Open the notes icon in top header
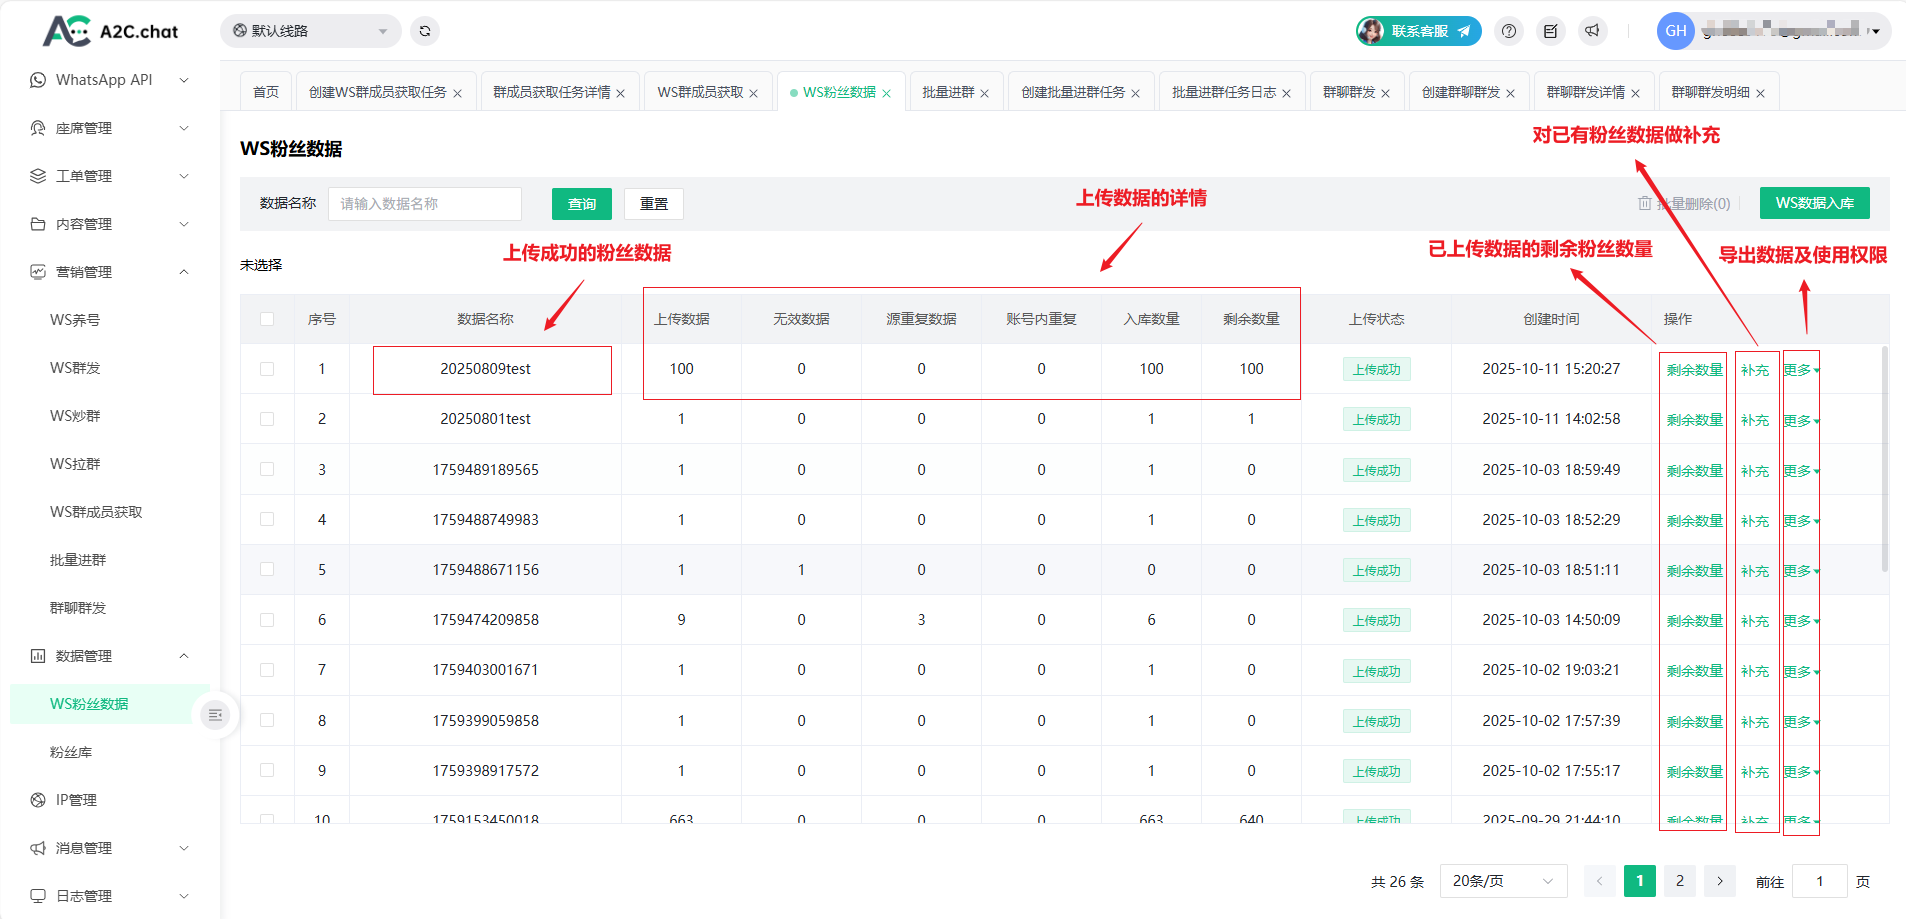Image resolution: width=1906 pixels, height=919 pixels. coord(1550,31)
